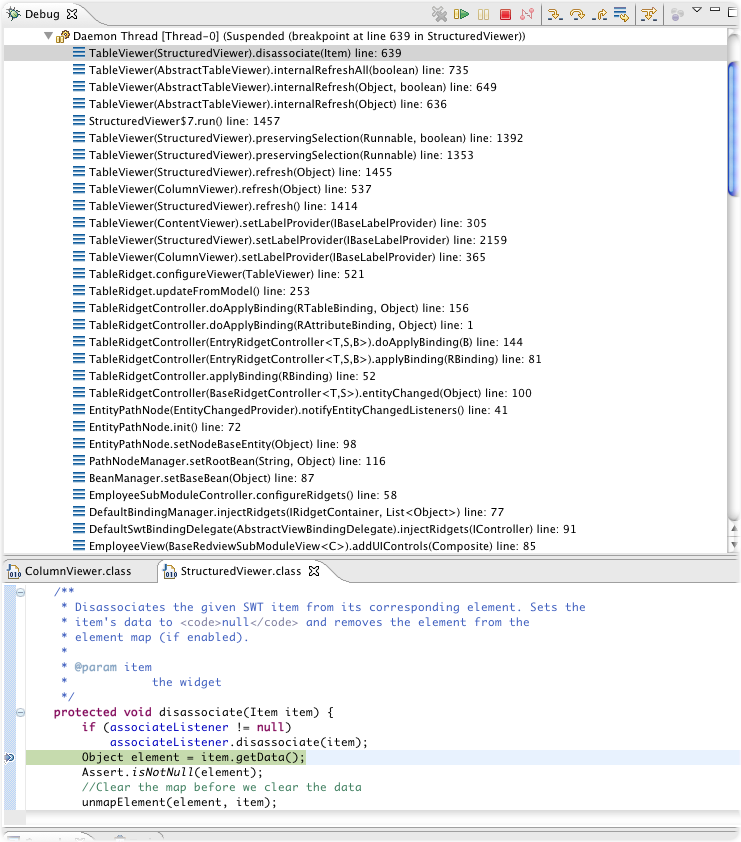Click scroll up arrow of Debug view

point(734,528)
